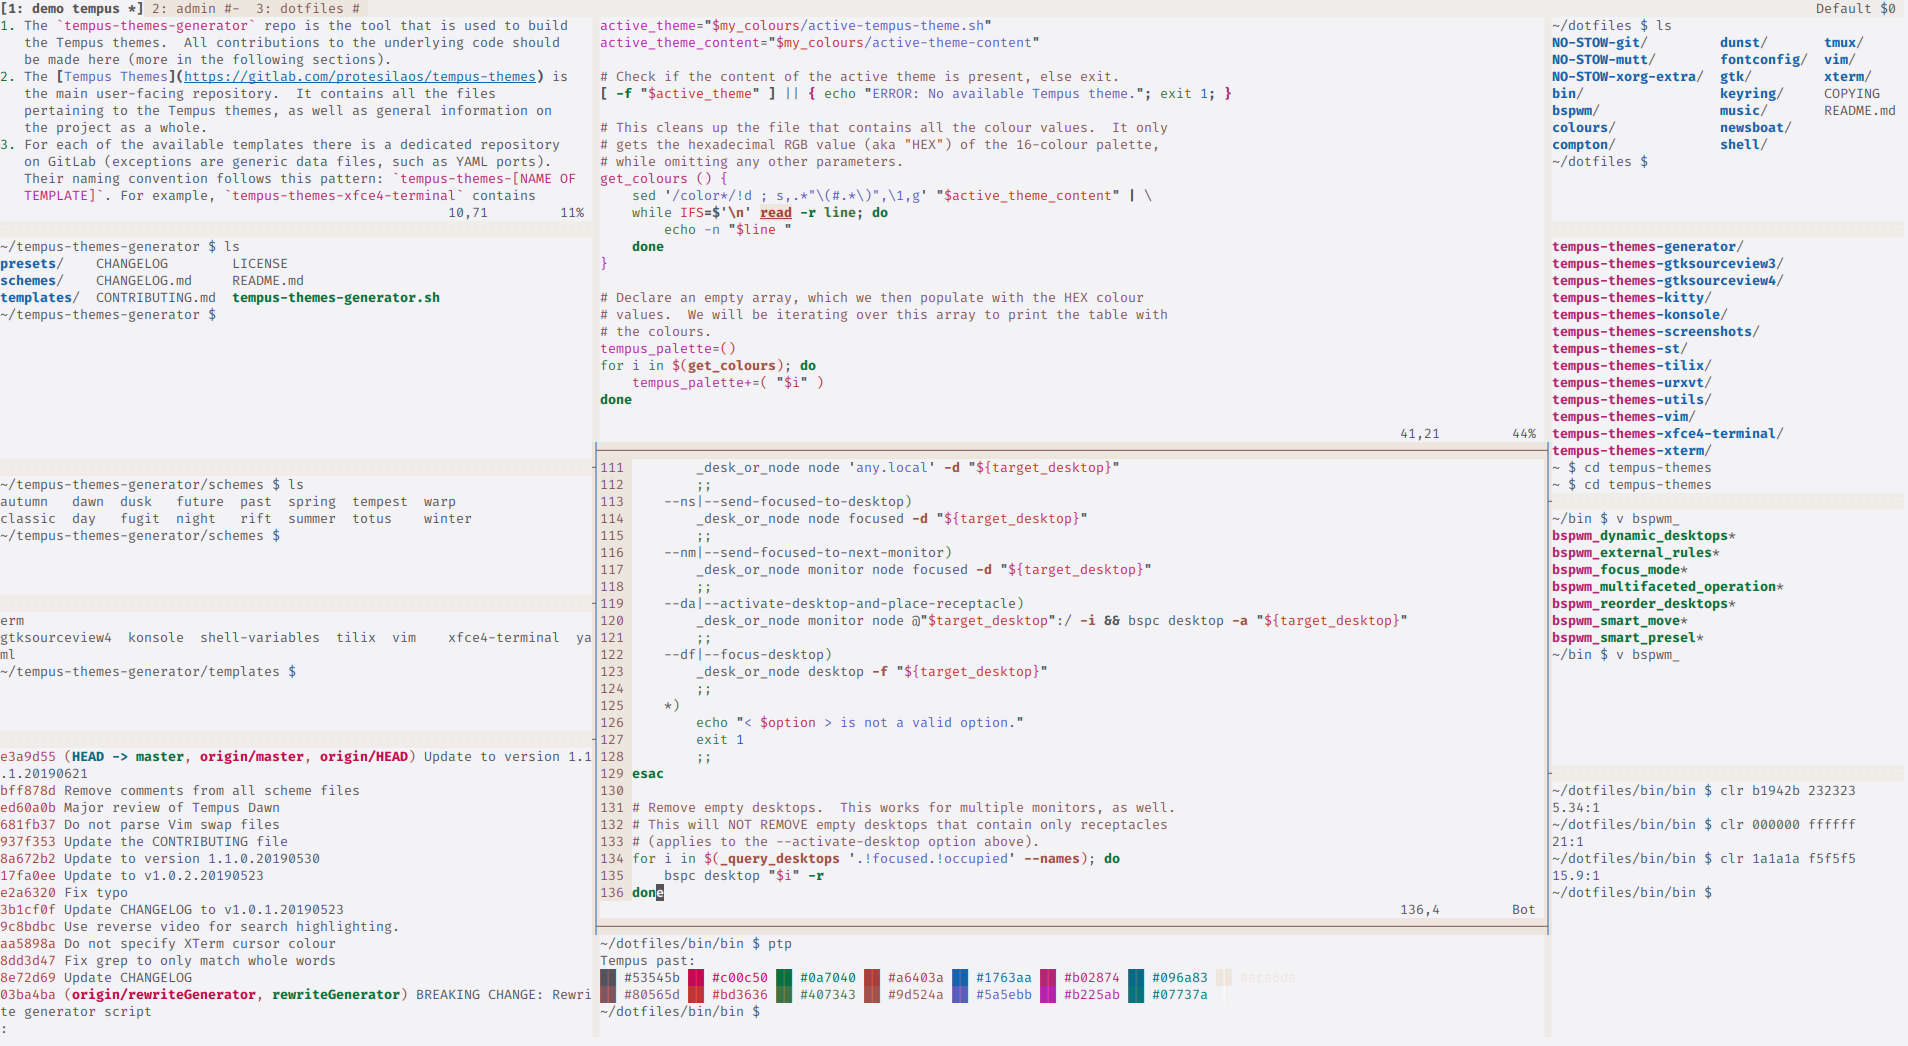Click the 'schemes/' directory in generator listing

32,281
